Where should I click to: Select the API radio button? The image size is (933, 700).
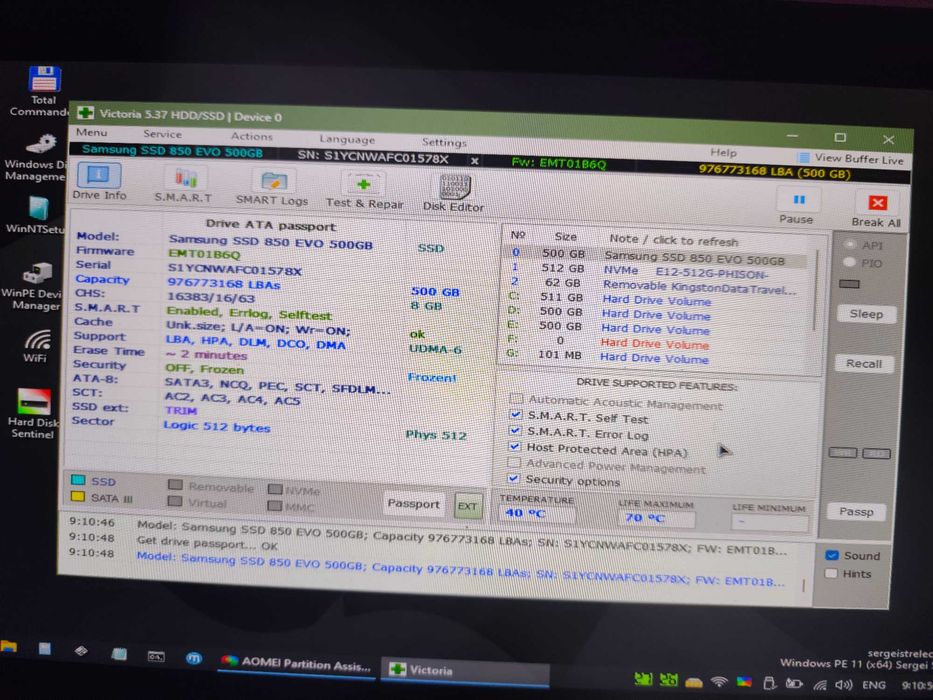851,245
